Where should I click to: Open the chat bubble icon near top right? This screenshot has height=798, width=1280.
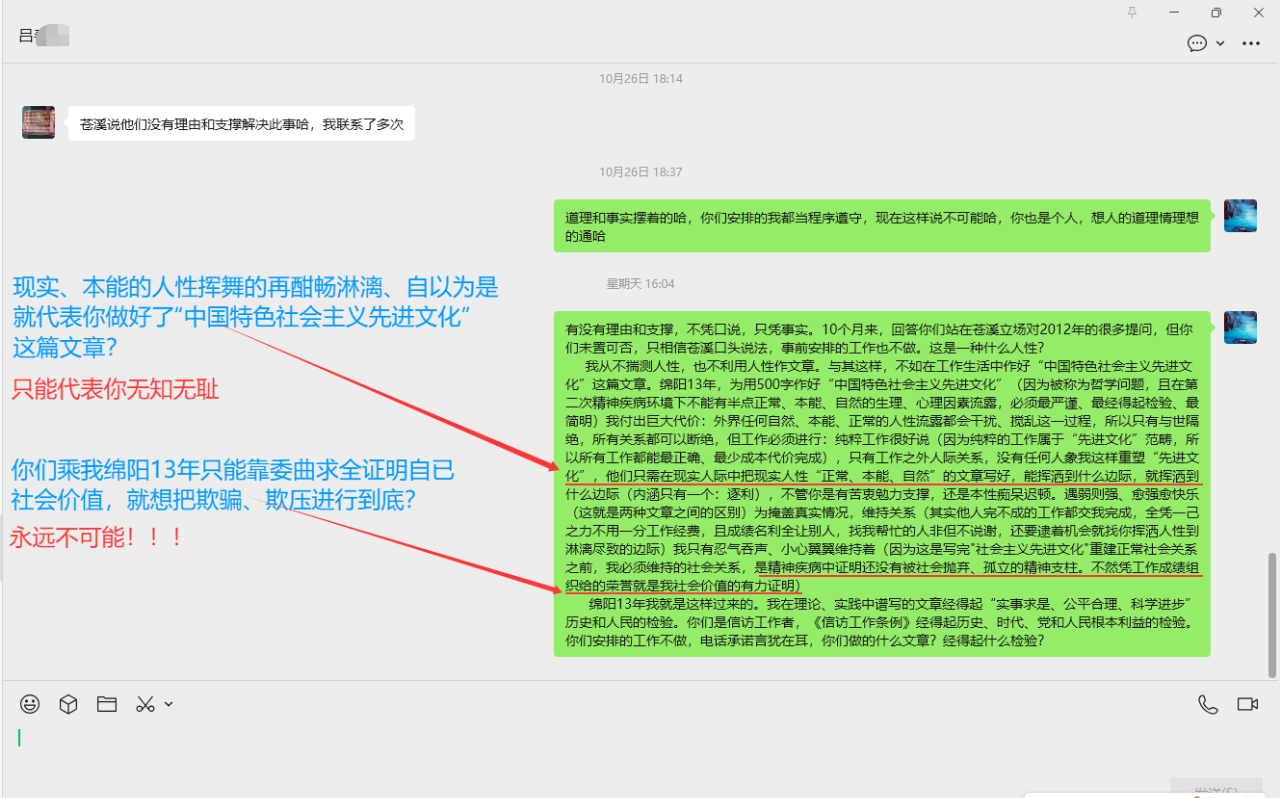point(1196,43)
